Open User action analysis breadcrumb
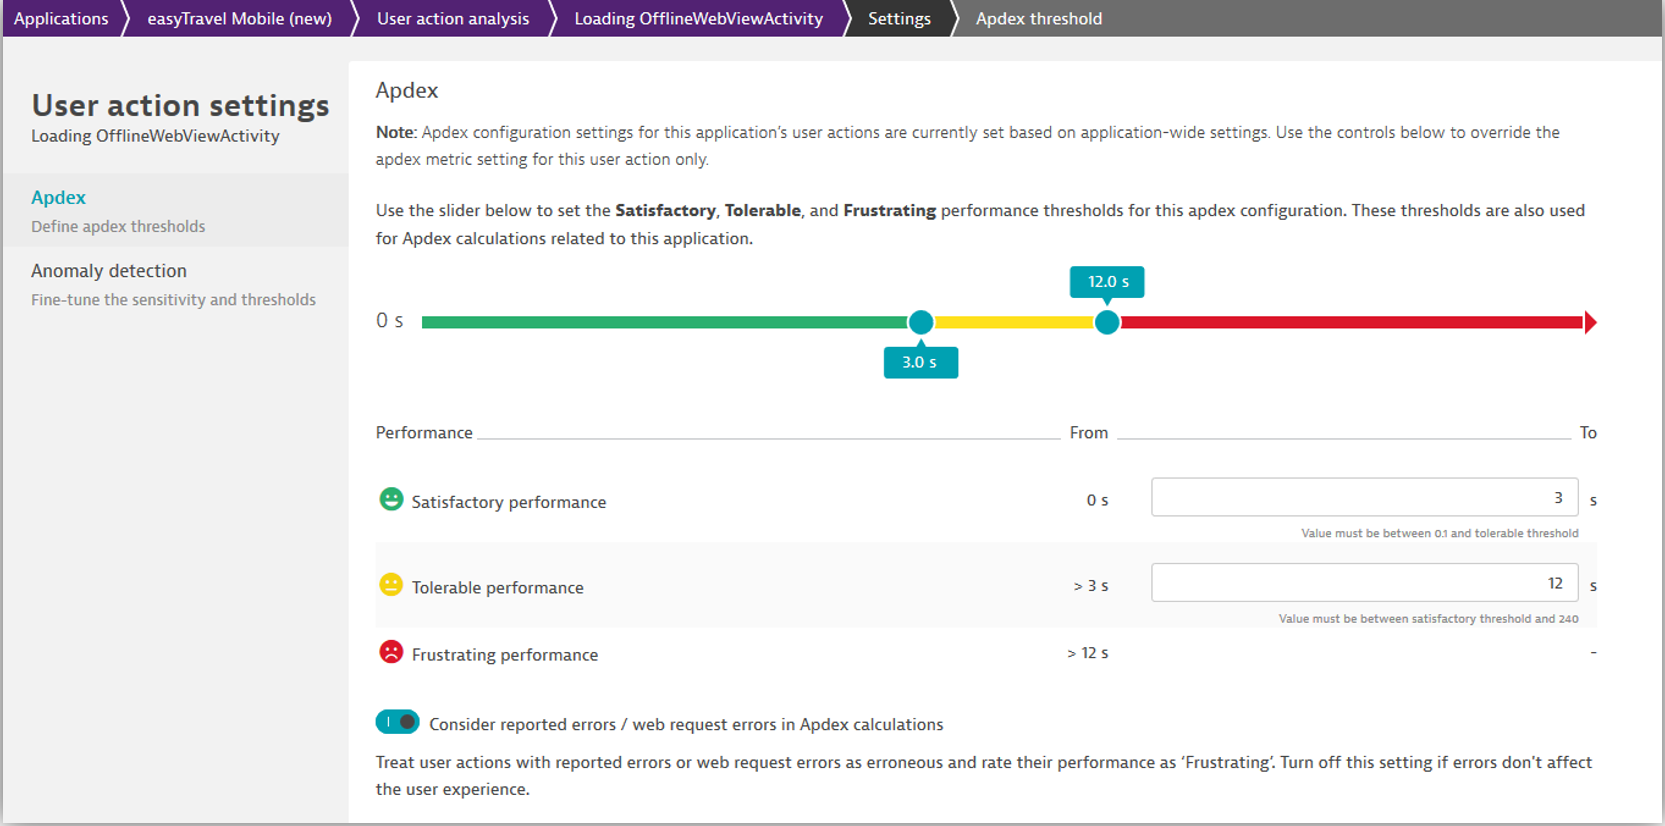Screen dimensions: 1665x826 pyautogui.click(x=453, y=18)
